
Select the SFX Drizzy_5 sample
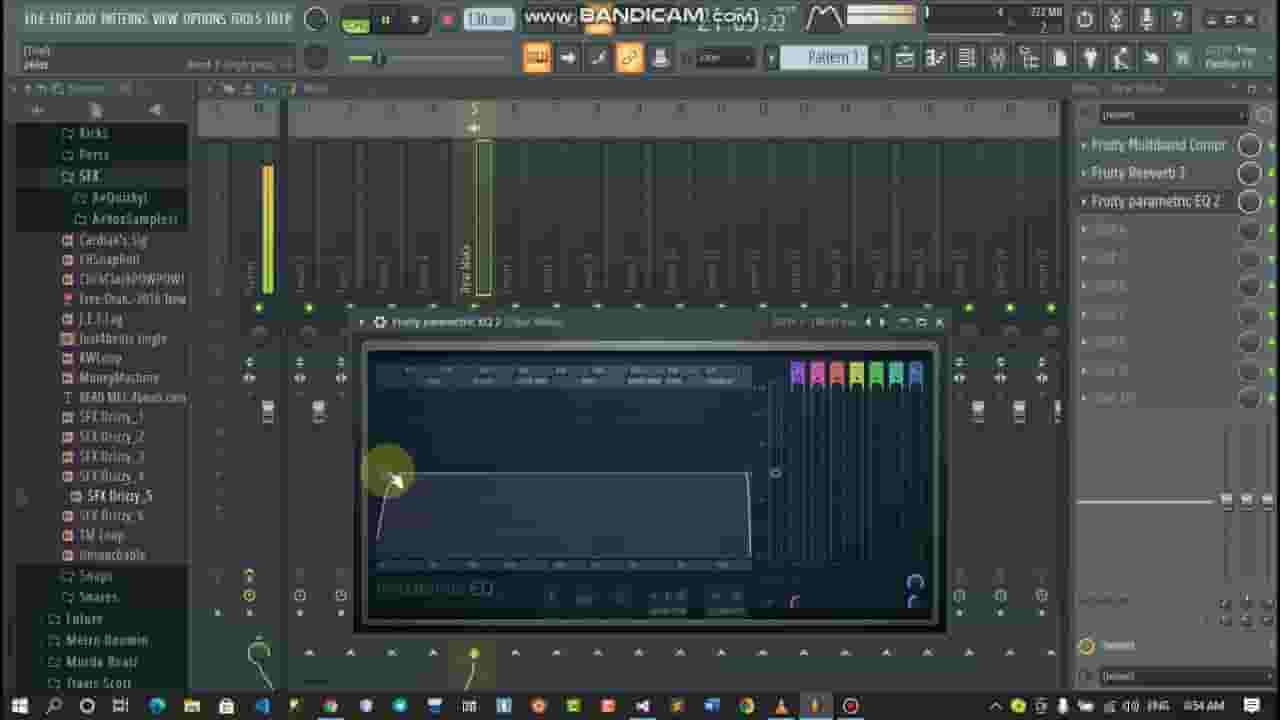point(119,496)
